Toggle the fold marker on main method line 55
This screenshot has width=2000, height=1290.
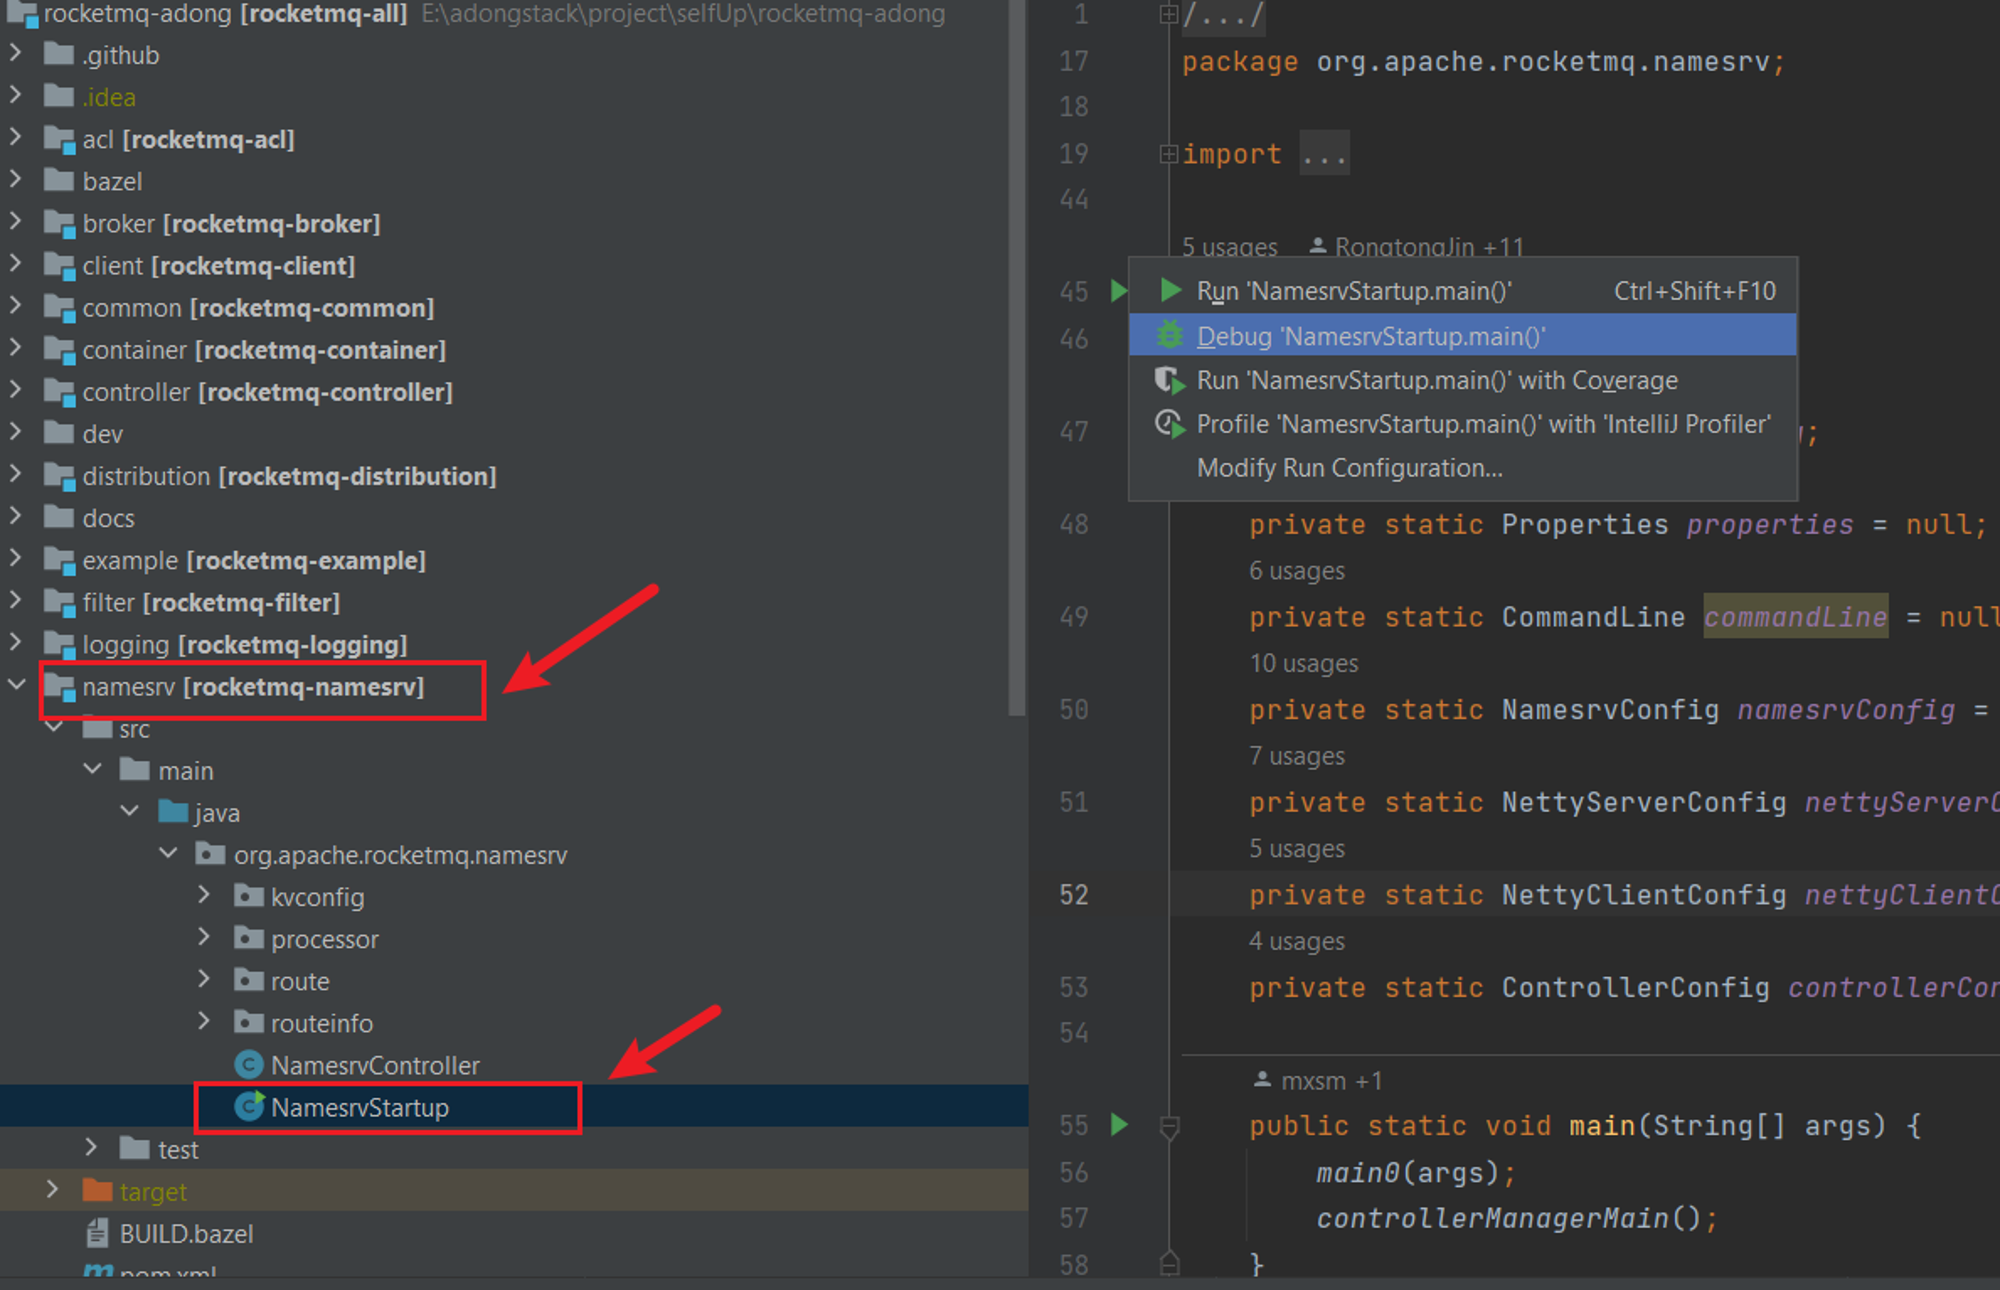tap(1168, 1127)
